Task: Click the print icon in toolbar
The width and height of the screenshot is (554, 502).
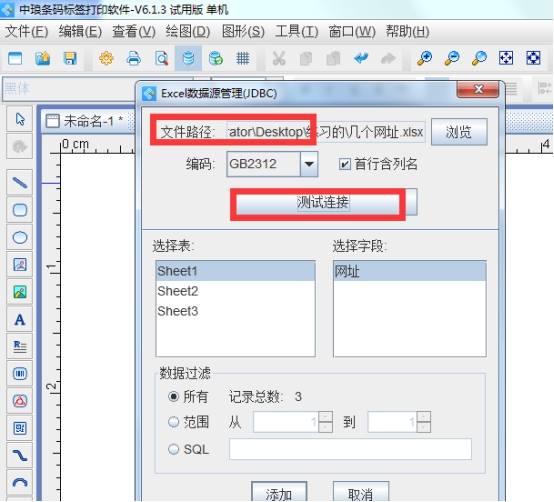Action: [134, 58]
